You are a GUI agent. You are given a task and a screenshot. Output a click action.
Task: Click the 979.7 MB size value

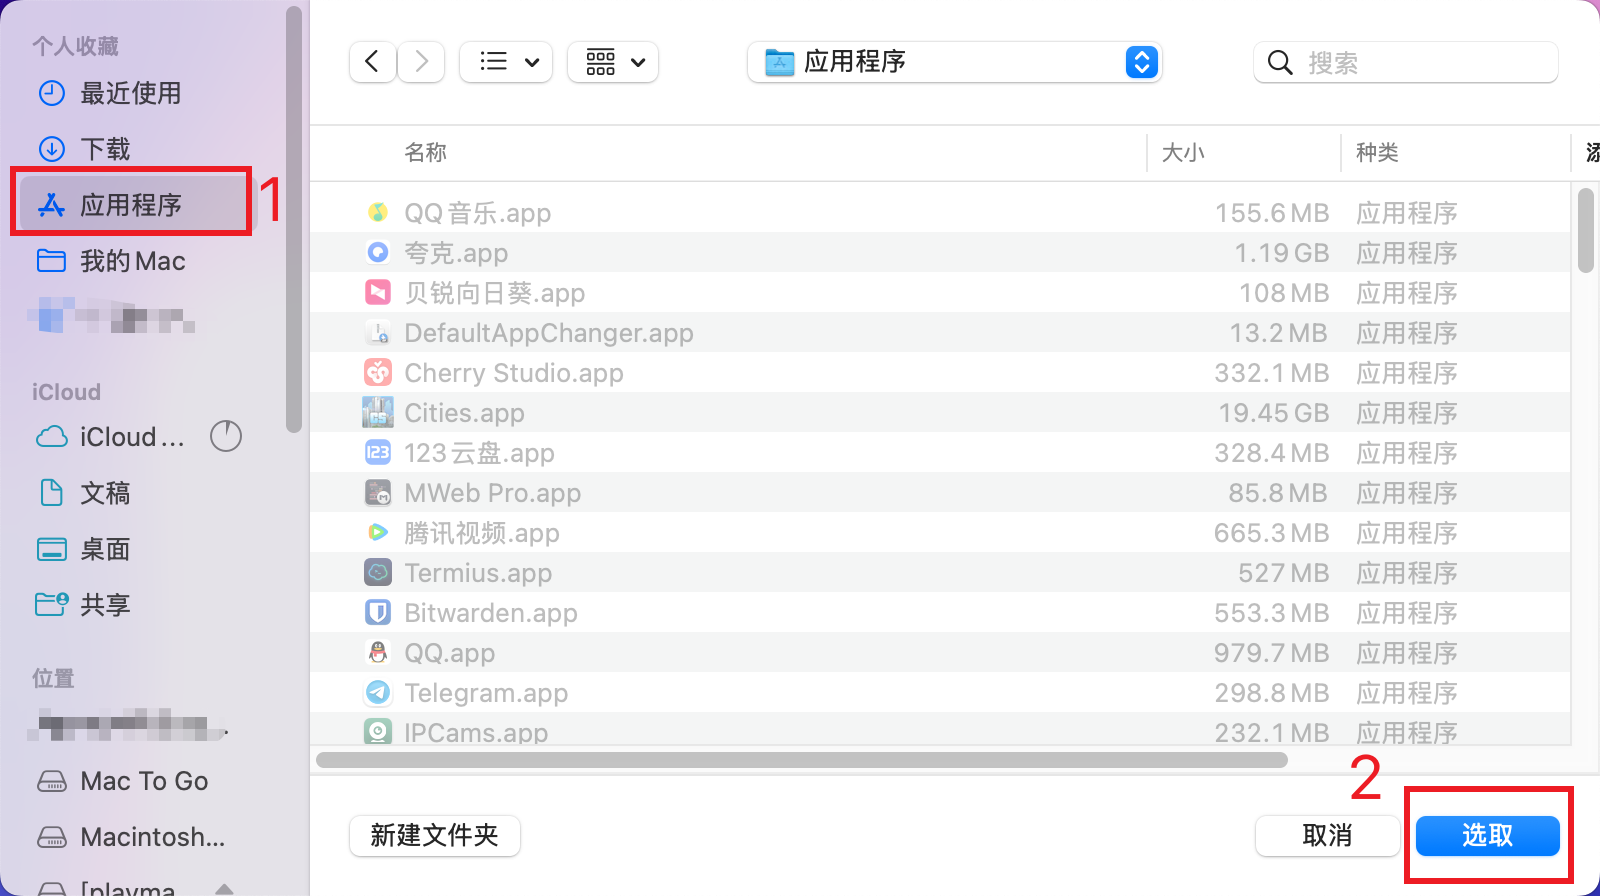tap(1272, 653)
